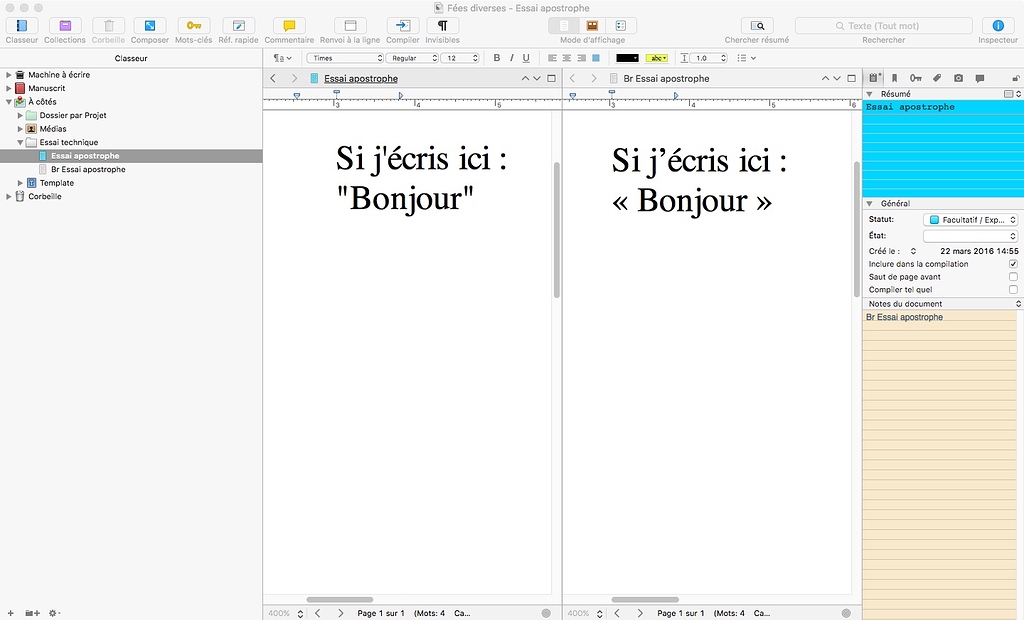The height and width of the screenshot is (620, 1024).
Task: Toggle Invisibles pilcrow icon
Action: pyautogui.click(x=442, y=25)
